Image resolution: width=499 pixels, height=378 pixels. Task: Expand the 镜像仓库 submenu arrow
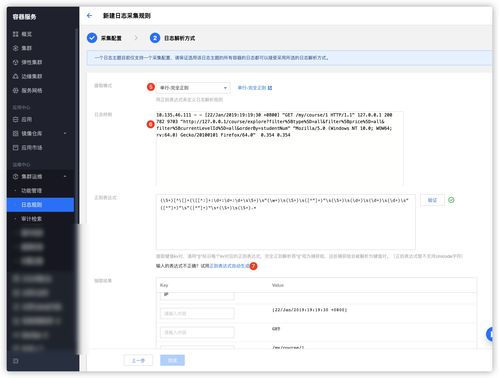pyautogui.click(x=65, y=133)
